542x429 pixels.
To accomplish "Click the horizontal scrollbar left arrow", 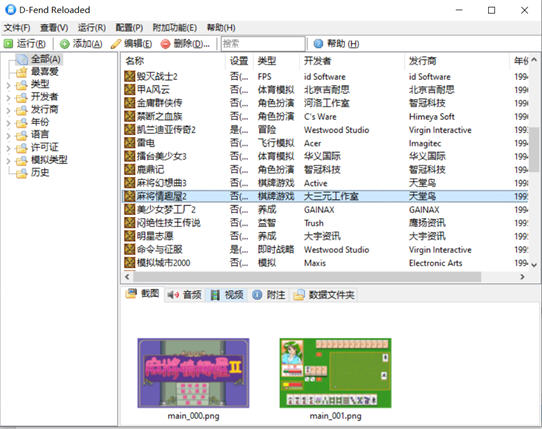I will click(127, 277).
